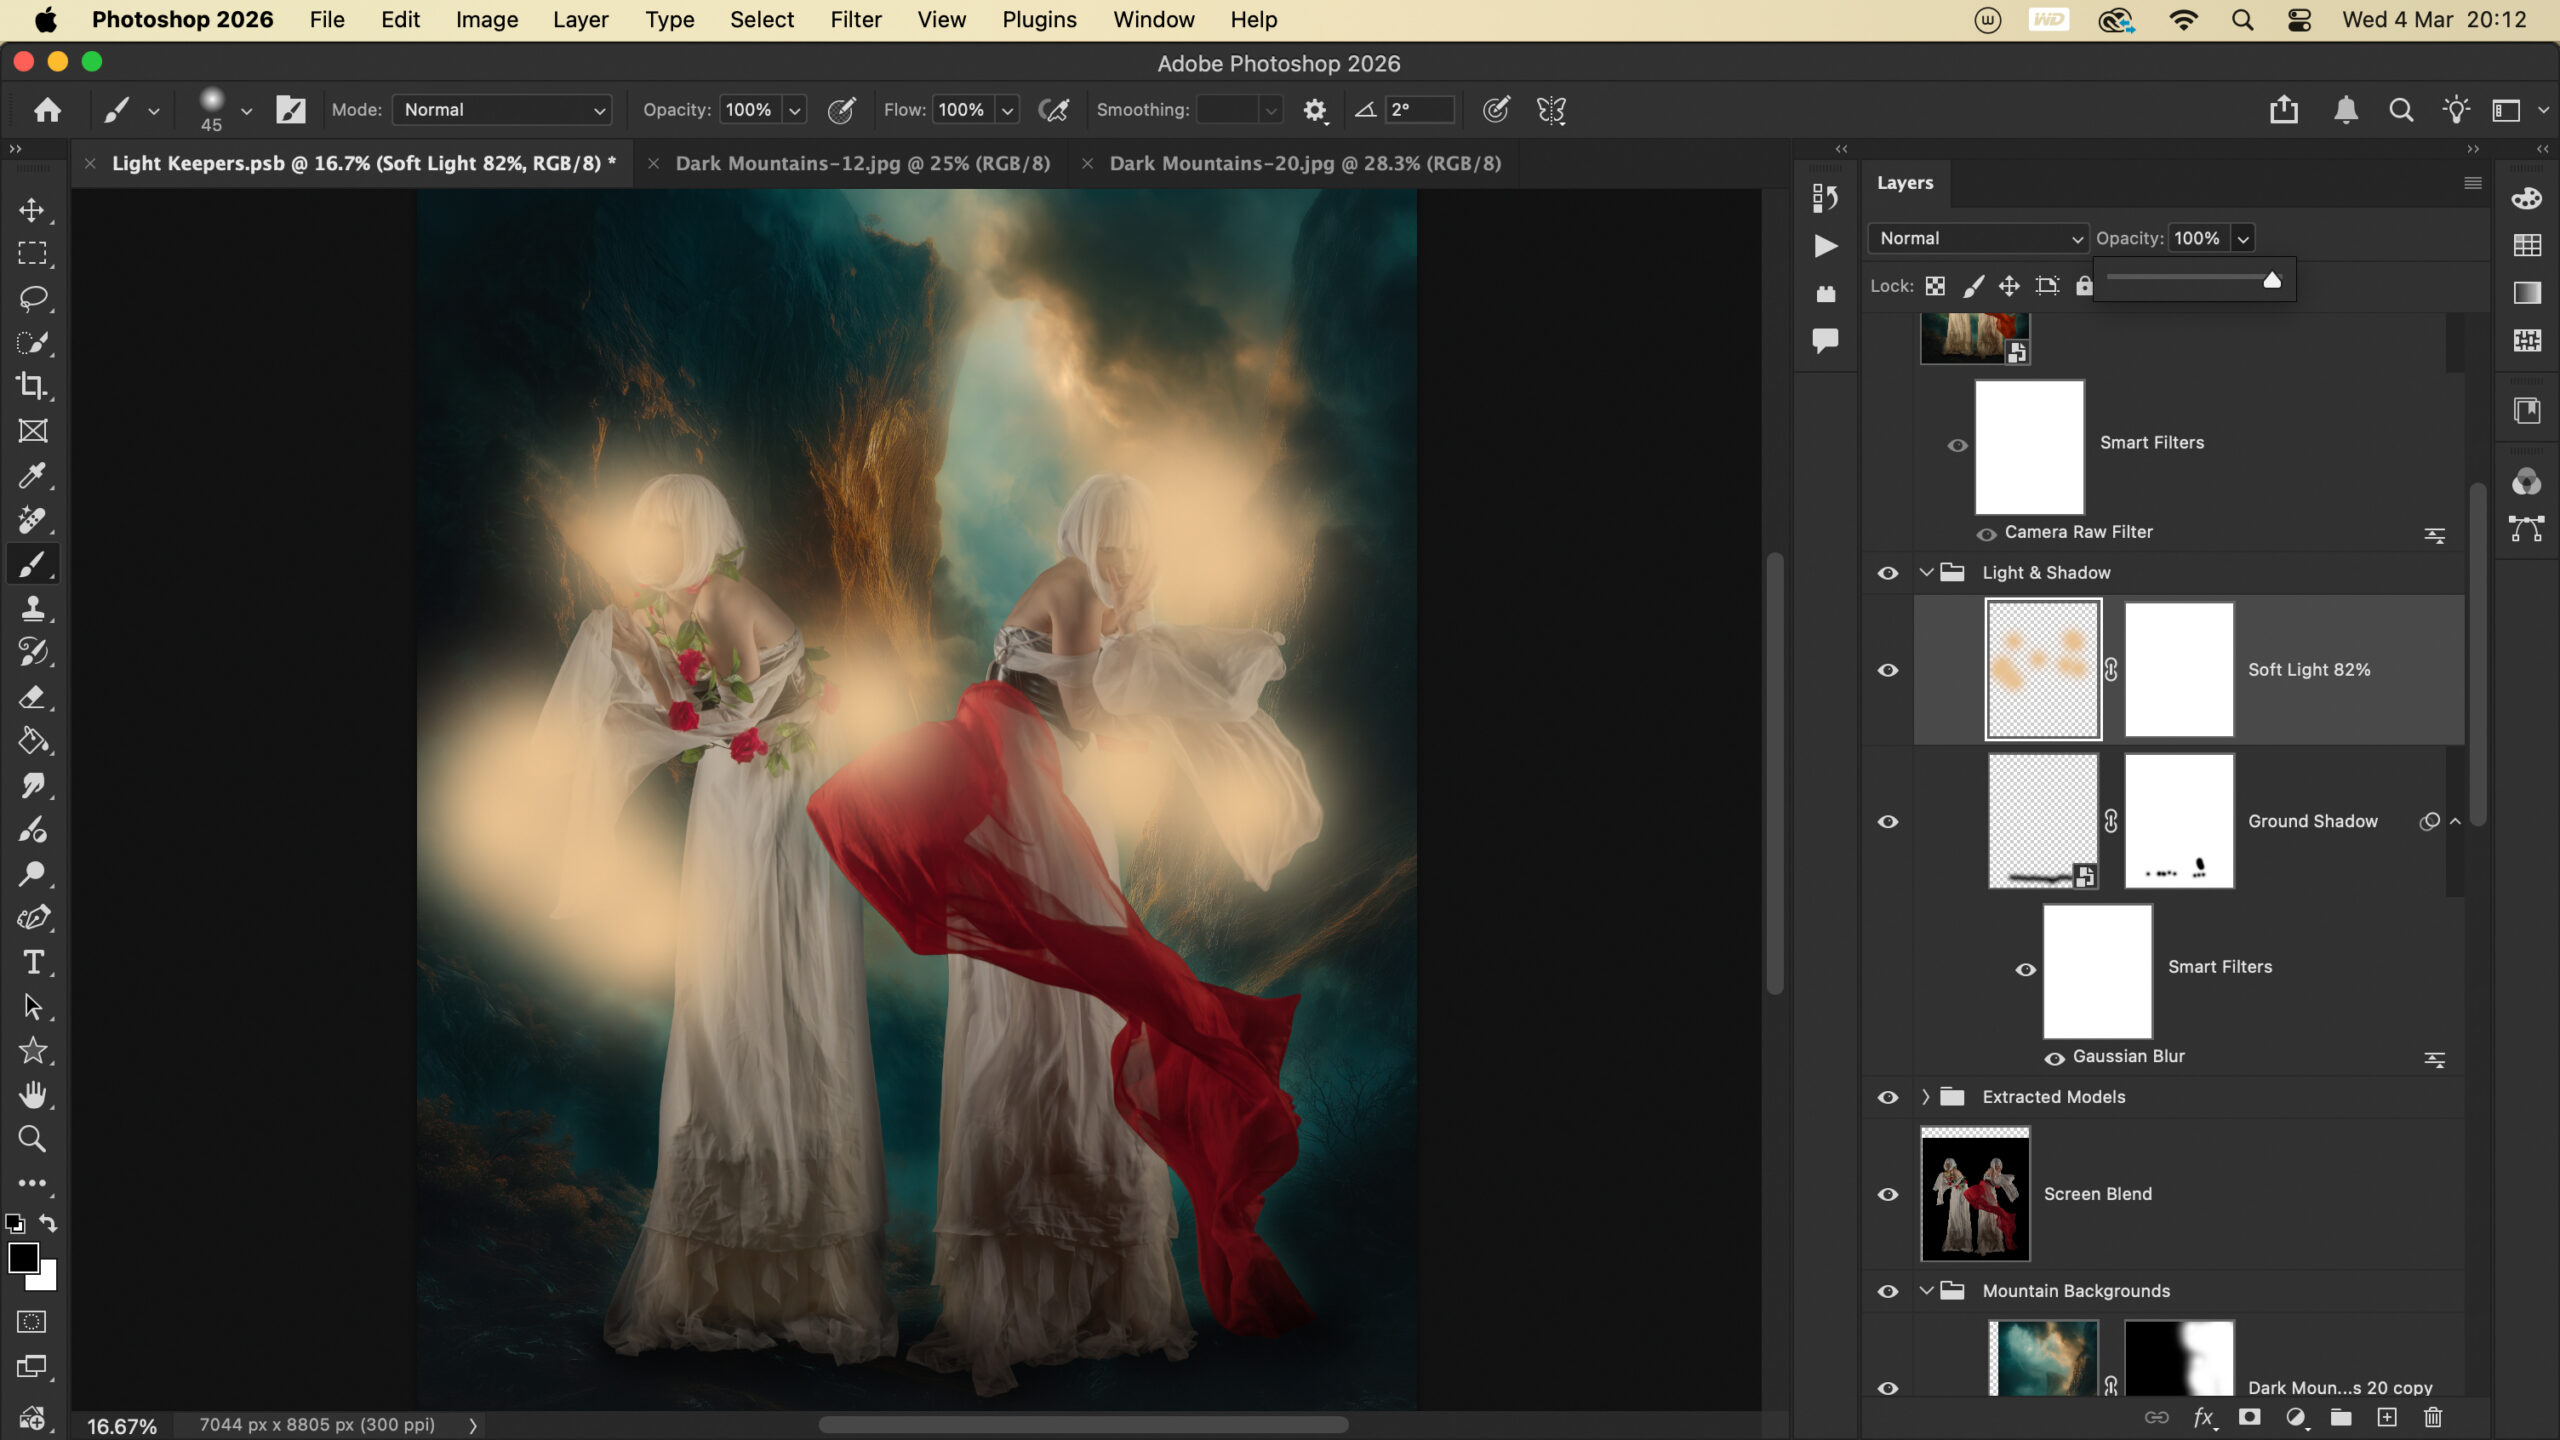The image size is (2560, 1440).
Task: Open the Filter menu
Action: (855, 20)
